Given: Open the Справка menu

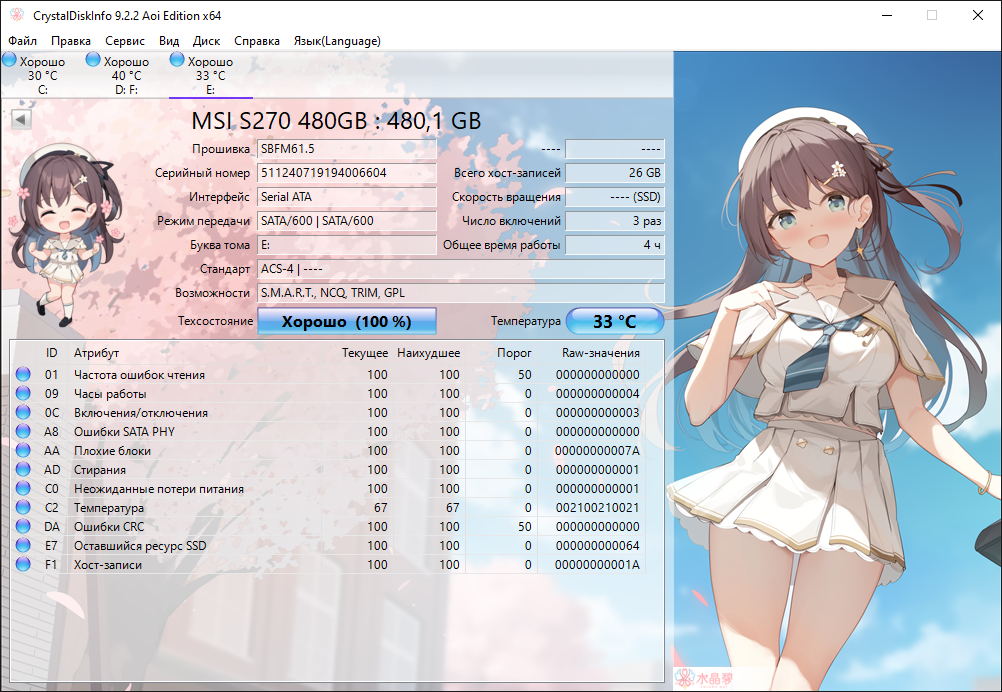Looking at the screenshot, I should point(257,41).
